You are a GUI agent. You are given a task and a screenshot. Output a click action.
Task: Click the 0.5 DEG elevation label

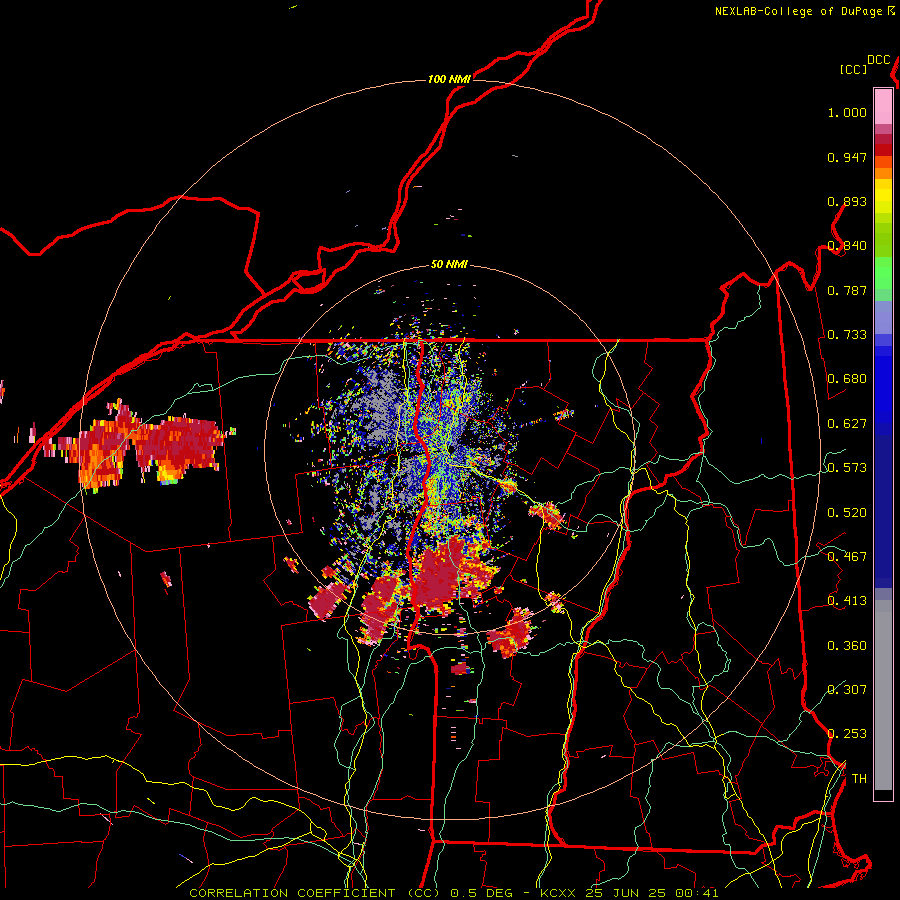point(482,893)
